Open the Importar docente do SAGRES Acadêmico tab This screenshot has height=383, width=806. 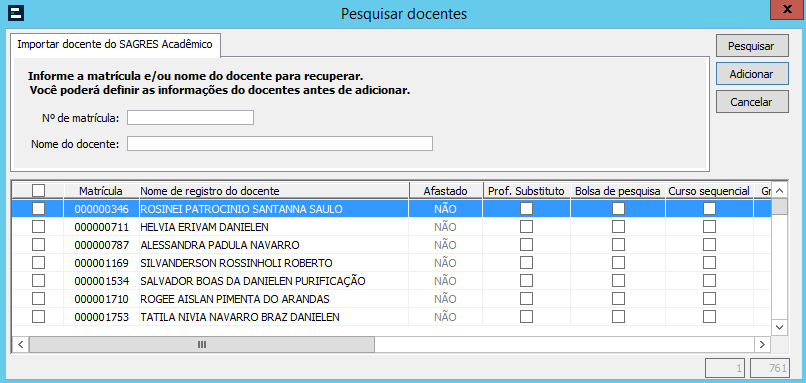(x=115, y=45)
